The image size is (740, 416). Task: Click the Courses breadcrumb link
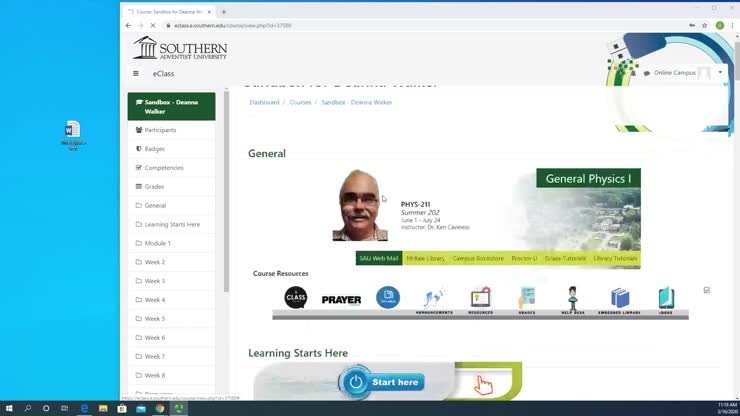300,102
